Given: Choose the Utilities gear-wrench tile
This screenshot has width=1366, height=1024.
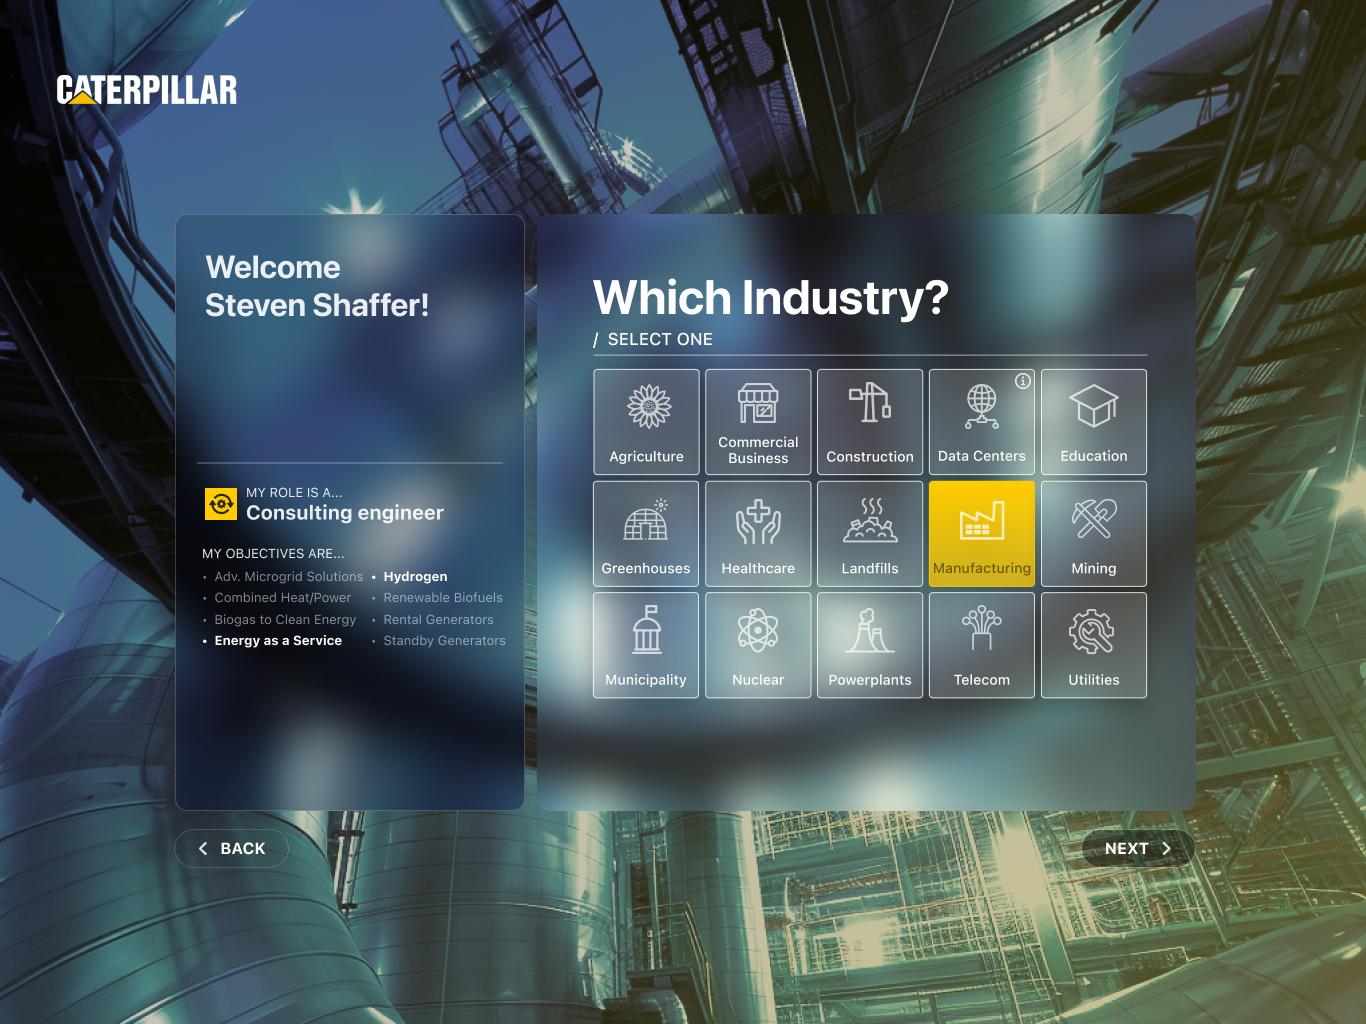Looking at the screenshot, I should click(1094, 645).
